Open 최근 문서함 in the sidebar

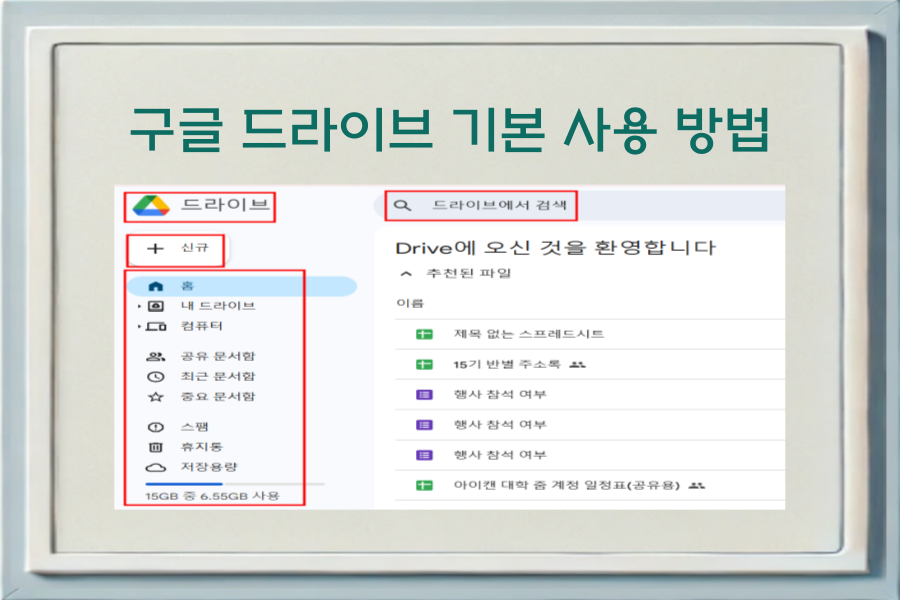(218, 376)
